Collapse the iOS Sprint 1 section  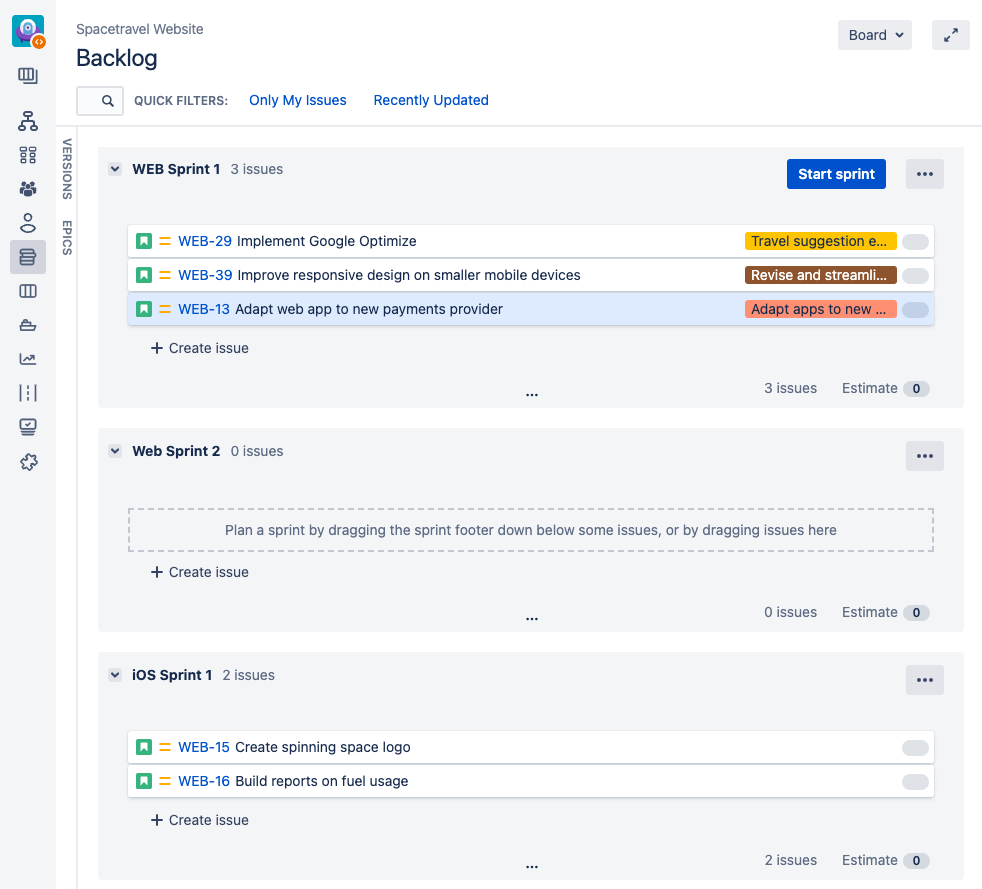point(115,675)
